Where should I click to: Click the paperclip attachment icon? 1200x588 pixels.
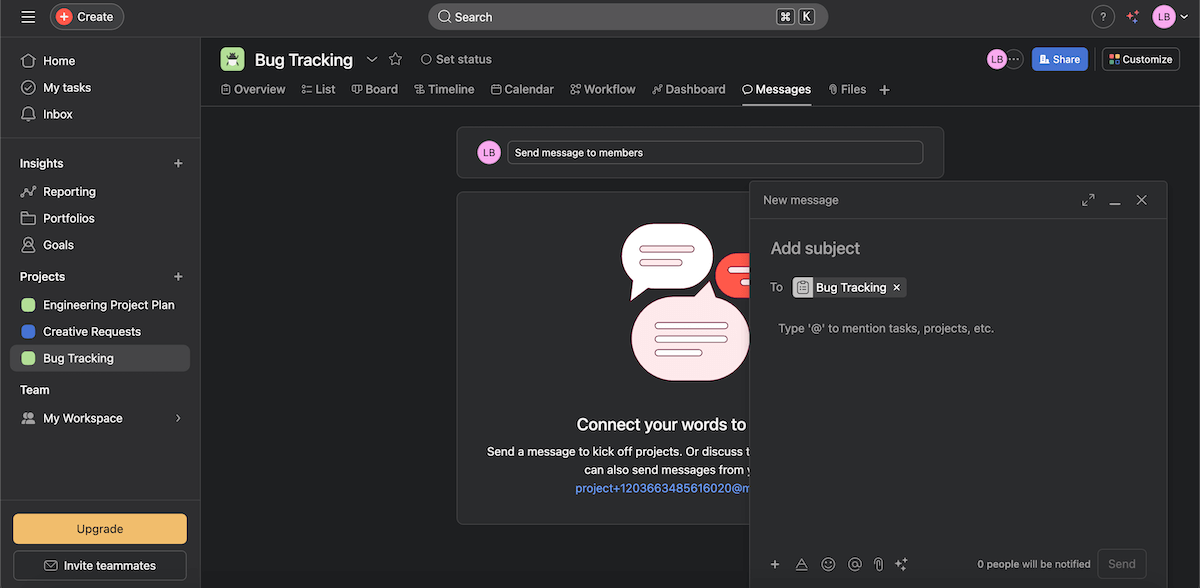point(878,564)
